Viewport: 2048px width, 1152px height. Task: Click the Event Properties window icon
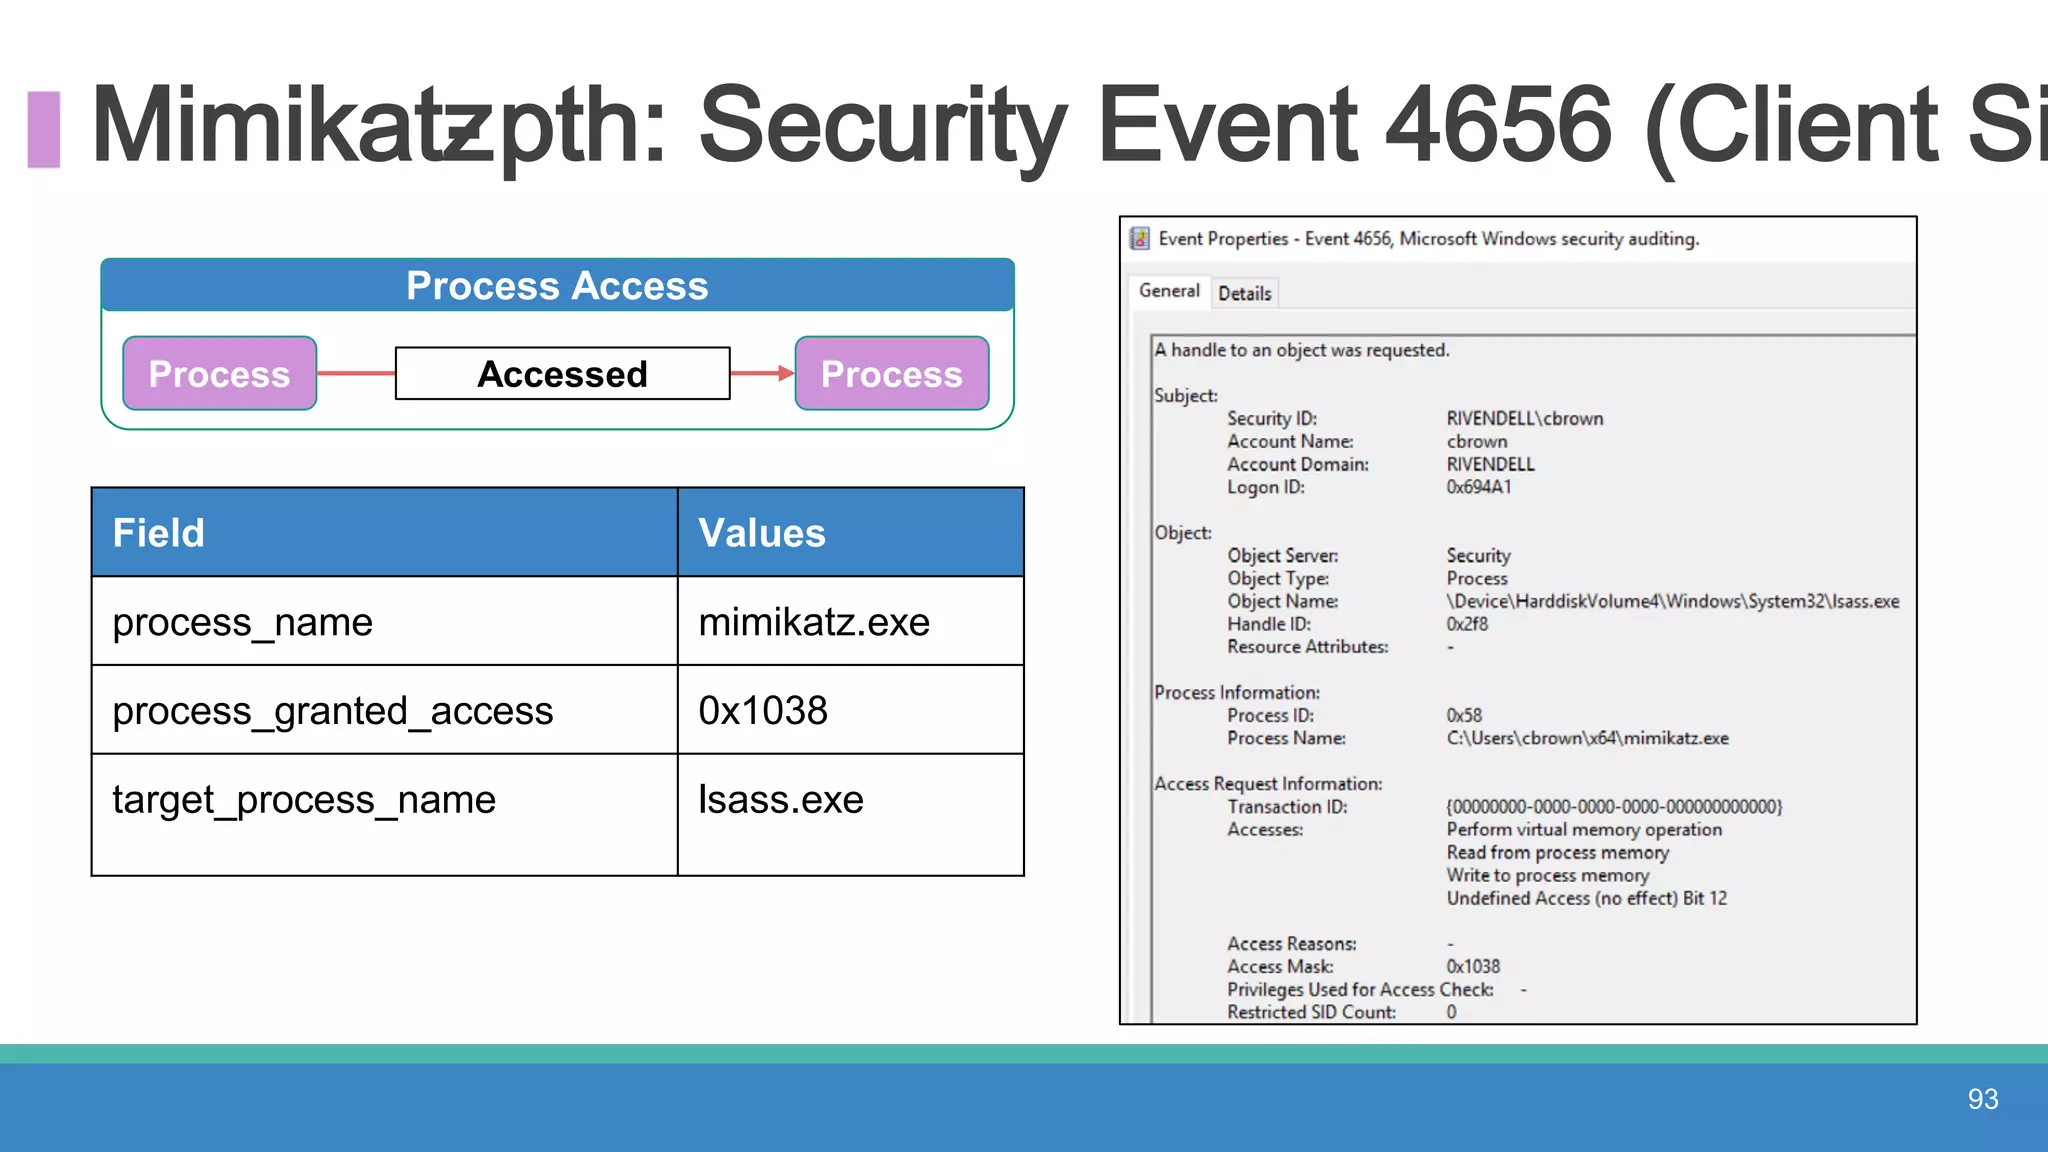point(1139,238)
